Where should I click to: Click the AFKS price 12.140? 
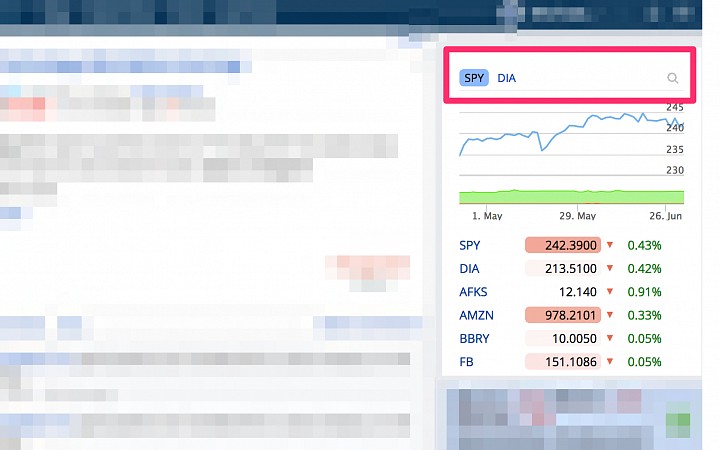(x=578, y=292)
